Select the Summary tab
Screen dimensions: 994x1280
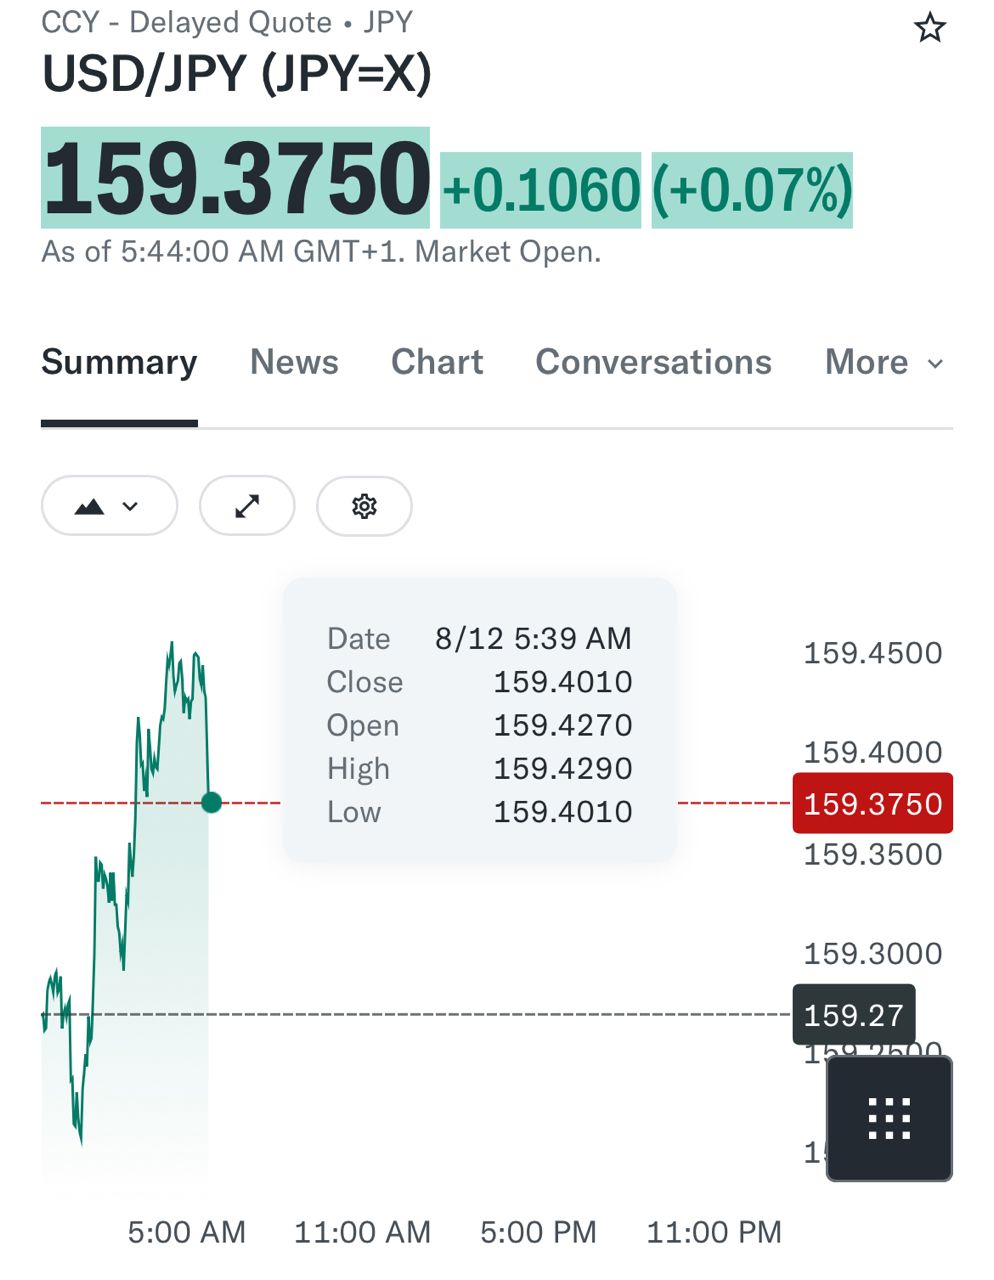tap(119, 362)
